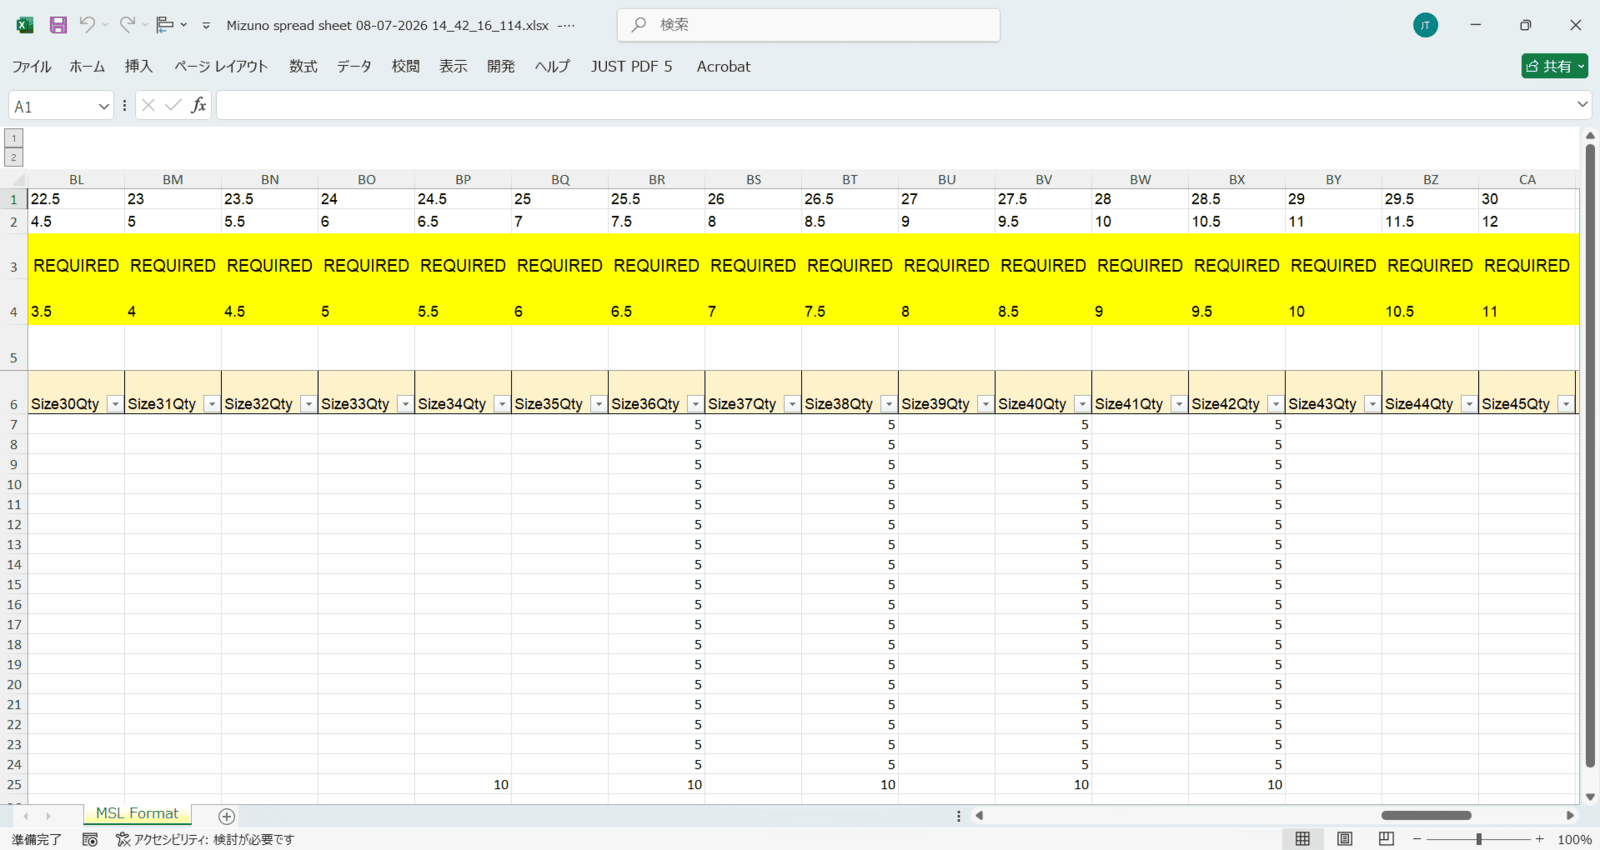Open Size32Qty filter dropdown
Viewport: 1600px width, 850px height.
pos(308,404)
